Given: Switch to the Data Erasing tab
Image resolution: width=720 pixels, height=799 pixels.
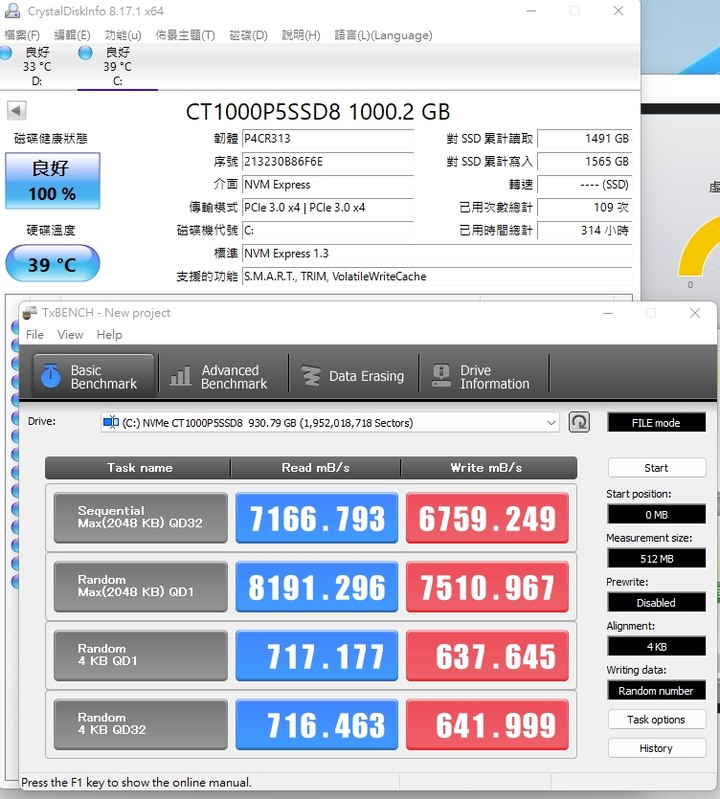Looking at the screenshot, I should coord(354,376).
